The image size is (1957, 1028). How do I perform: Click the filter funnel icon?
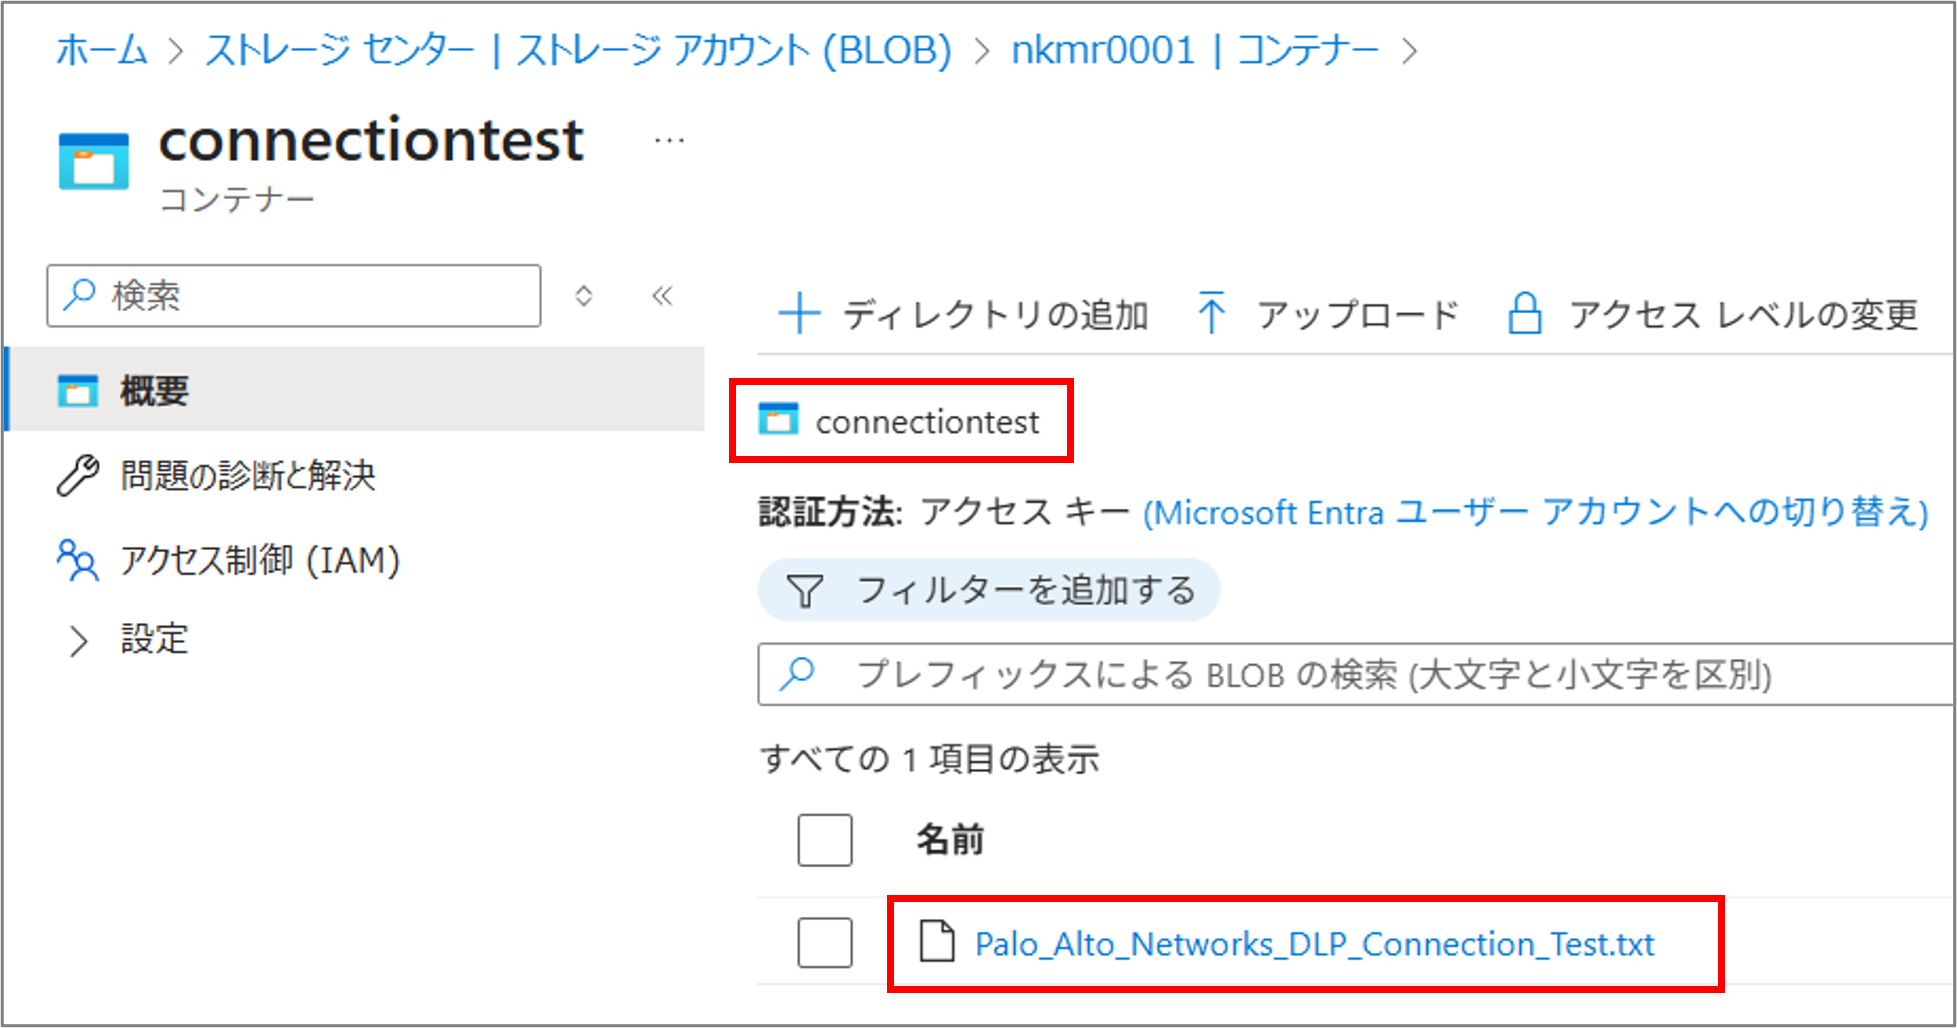[804, 591]
